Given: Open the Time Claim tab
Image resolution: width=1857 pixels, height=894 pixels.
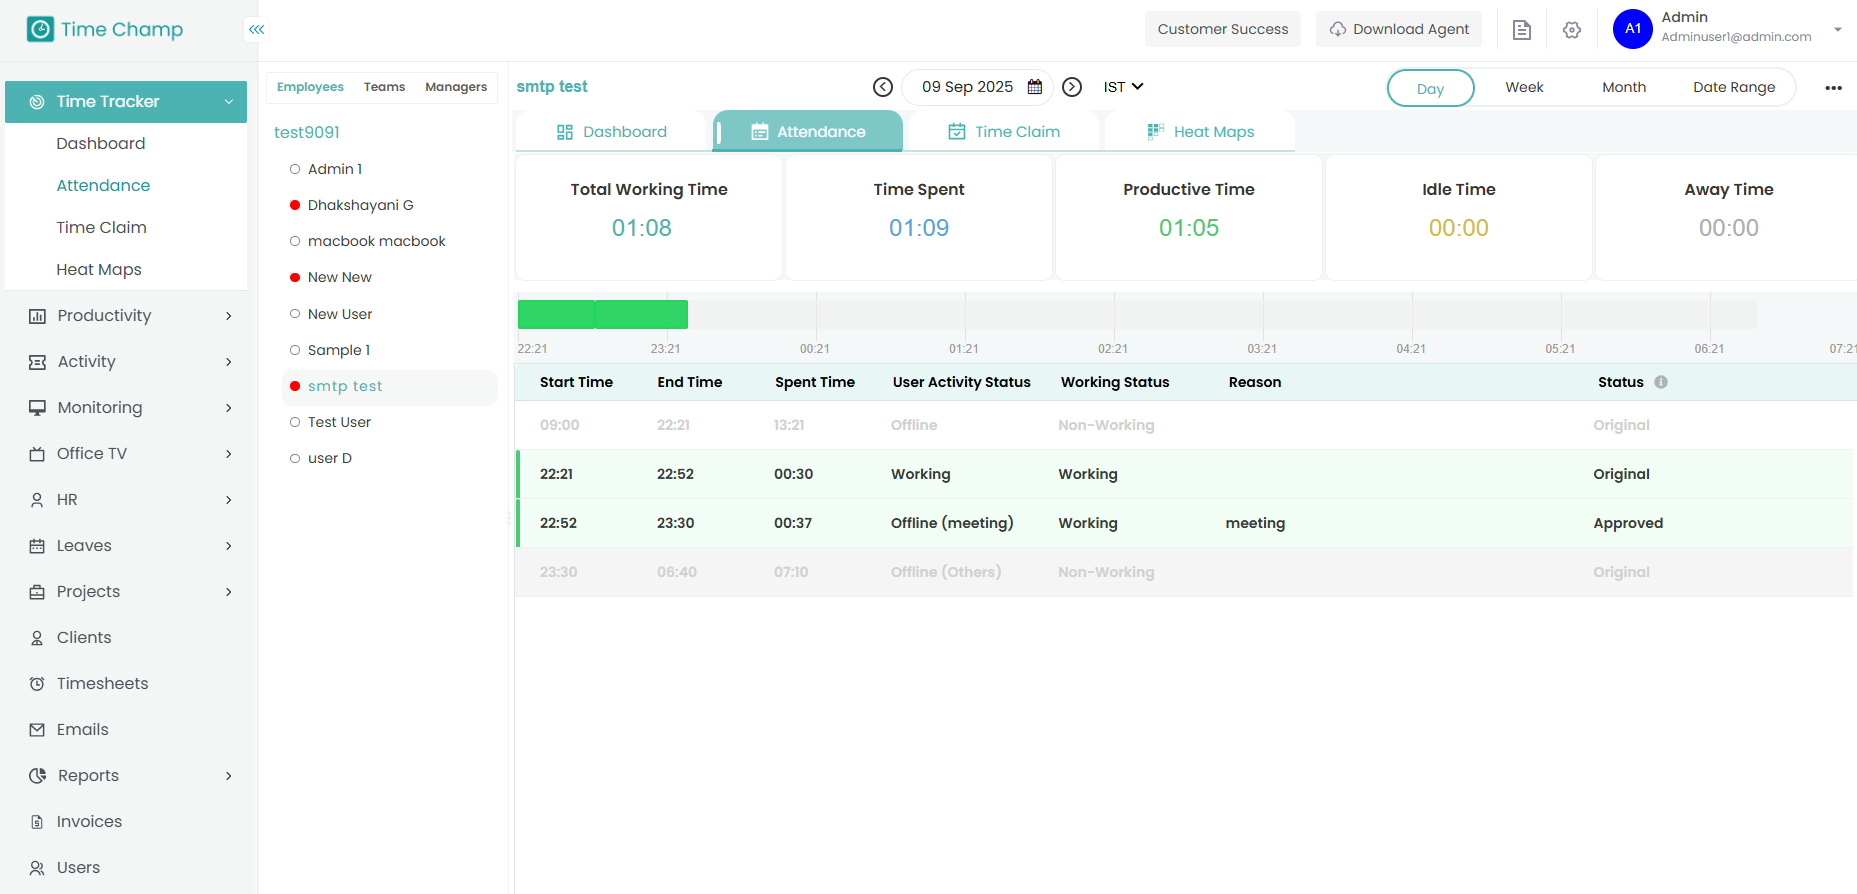Looking at the screenshot, I should click(x=1004, y=132).
